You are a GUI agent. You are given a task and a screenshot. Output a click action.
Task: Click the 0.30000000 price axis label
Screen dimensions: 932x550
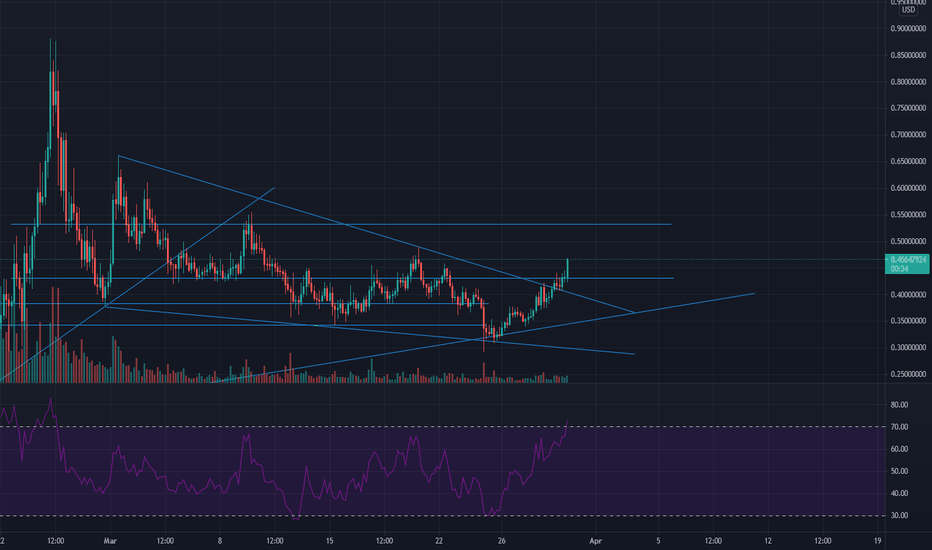pos(908,347)
